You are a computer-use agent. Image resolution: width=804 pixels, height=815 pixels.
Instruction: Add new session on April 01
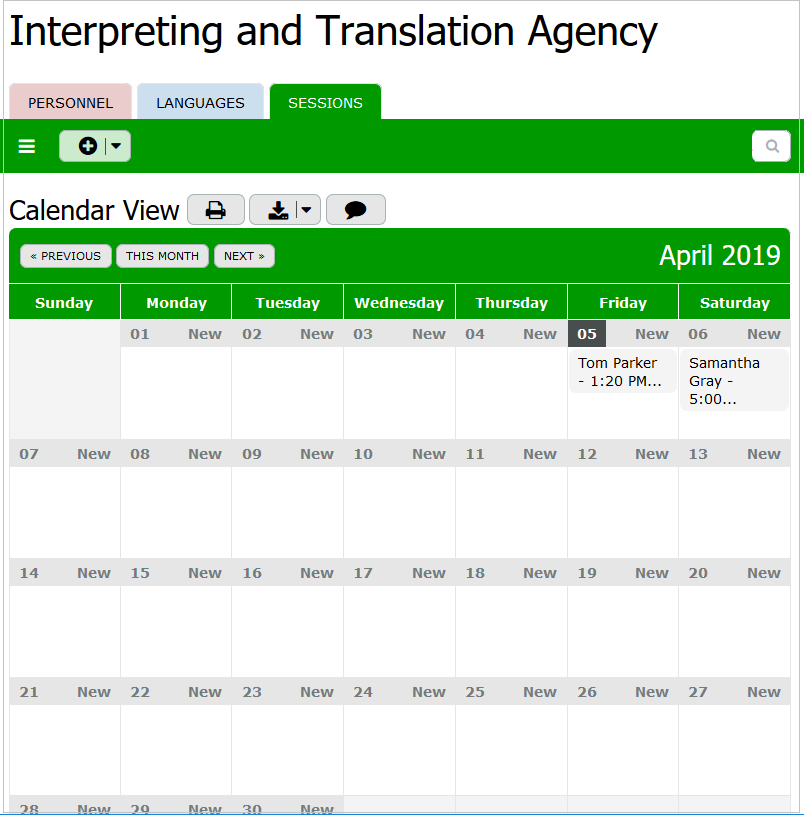[x=205, y=334]
